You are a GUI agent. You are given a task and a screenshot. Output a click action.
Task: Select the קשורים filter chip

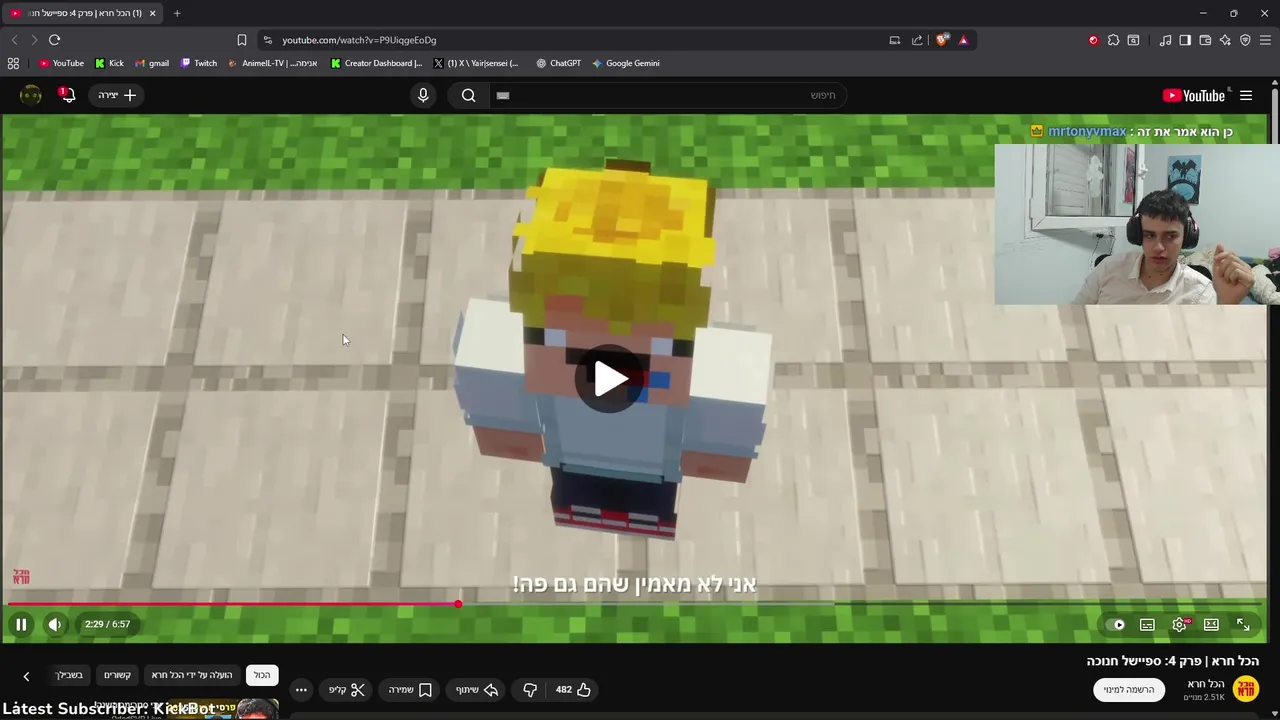coord(118,675)
